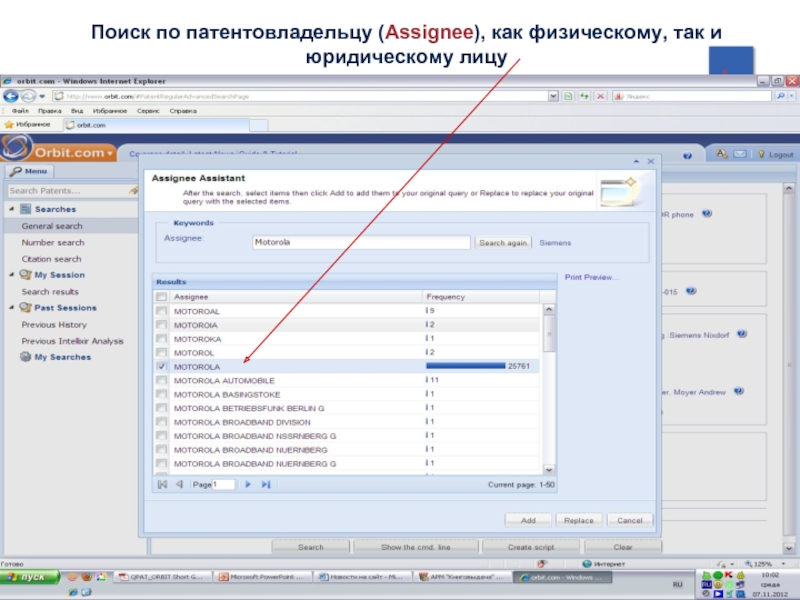The image size is (800, 600).
Task: Go to the previous results page
Action: 179,484
